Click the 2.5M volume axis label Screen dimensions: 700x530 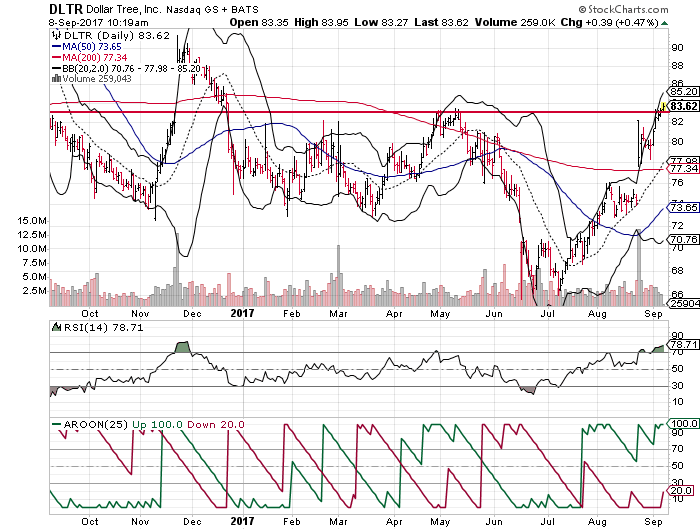coord(34,291)
